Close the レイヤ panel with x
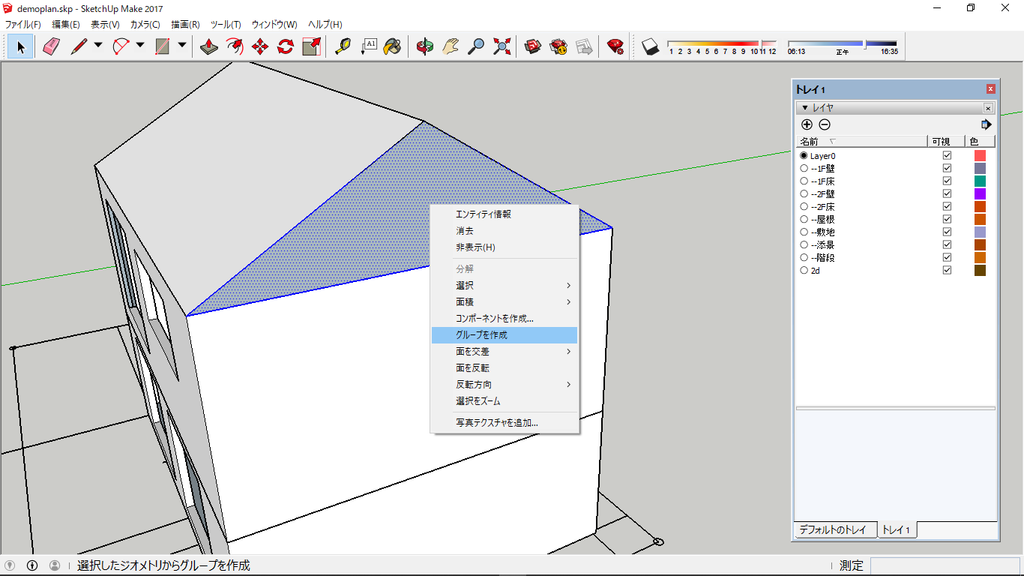1024x576 pixels. tap(988, 108)
